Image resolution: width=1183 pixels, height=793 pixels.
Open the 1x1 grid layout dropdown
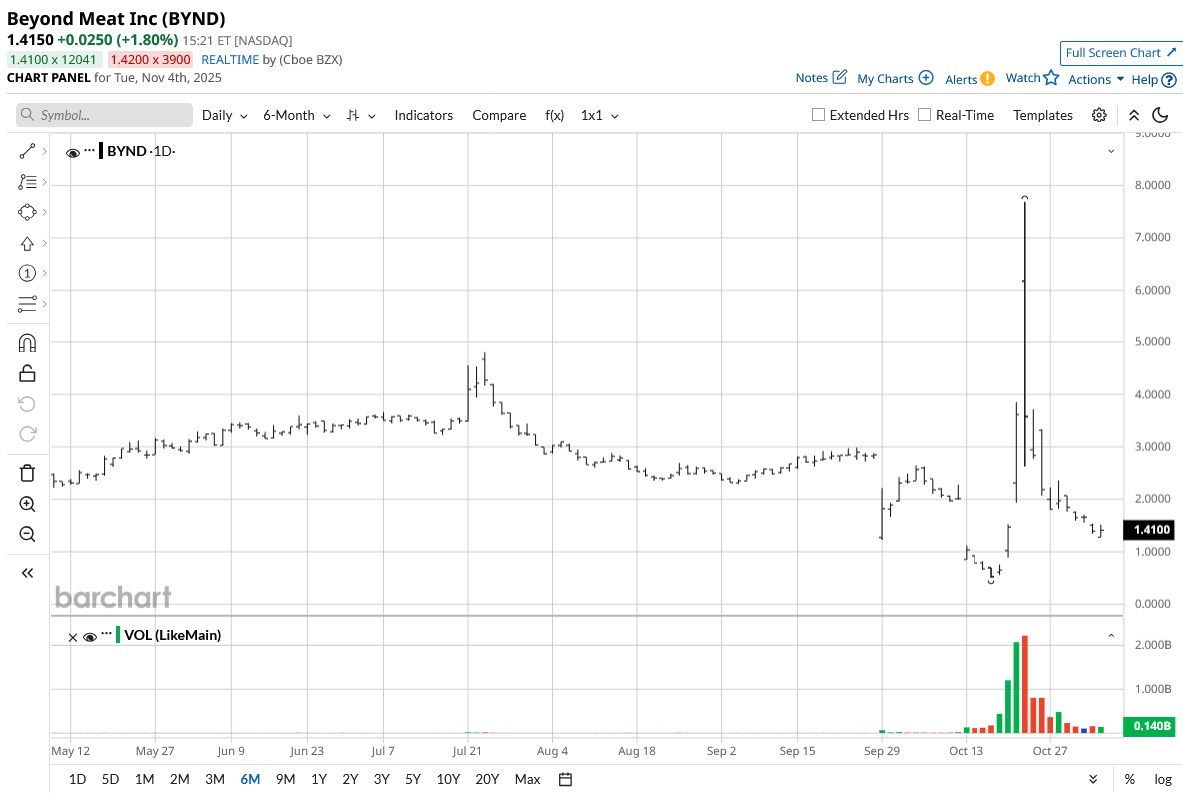[600, 115]
